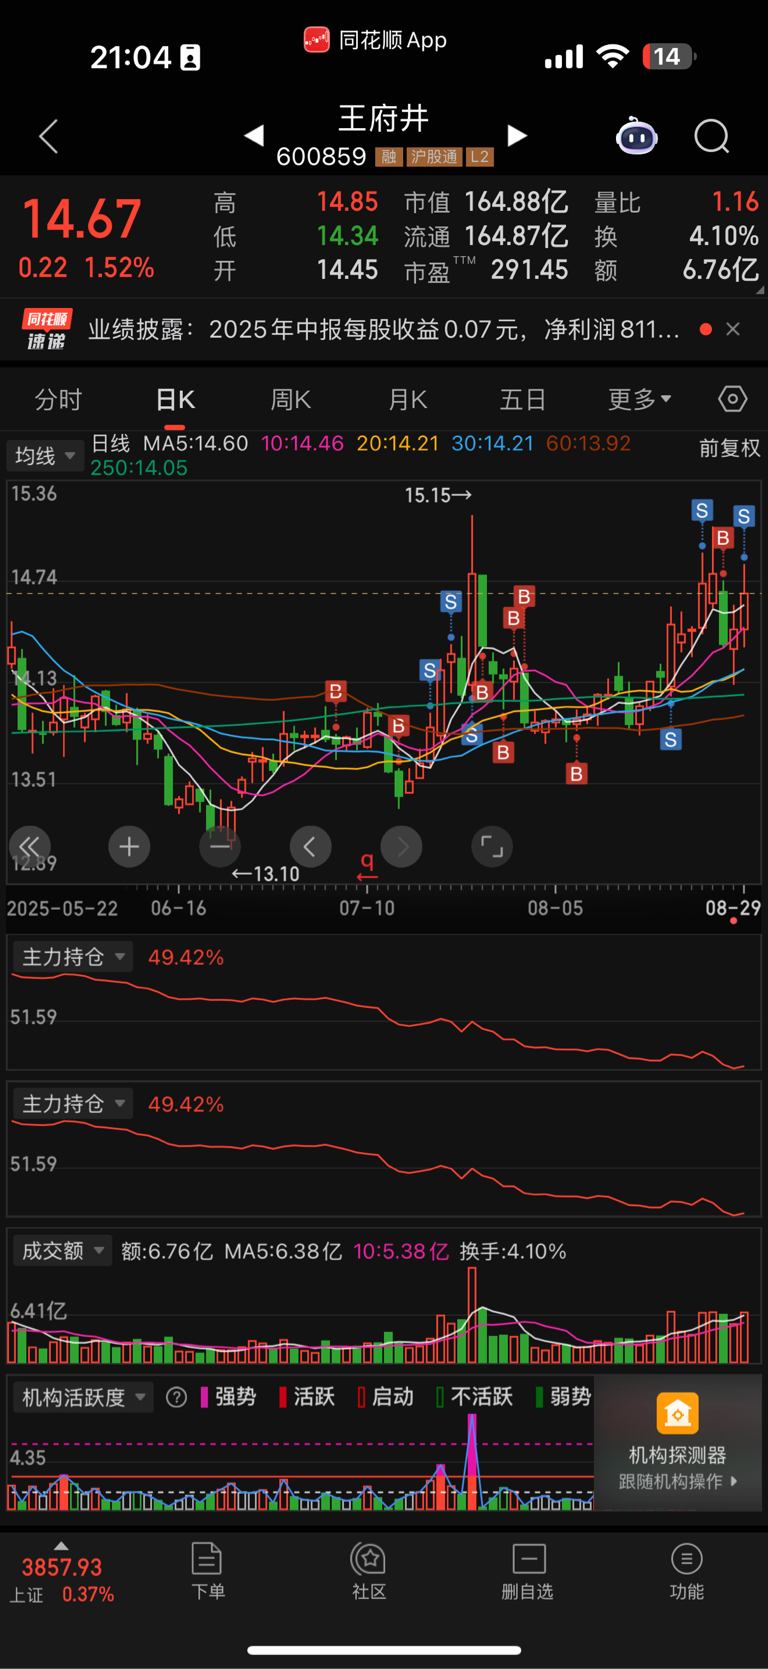Tap the 15.15 high price marker
Screen dimensions: 768x1669
click(x=438, y=495)
